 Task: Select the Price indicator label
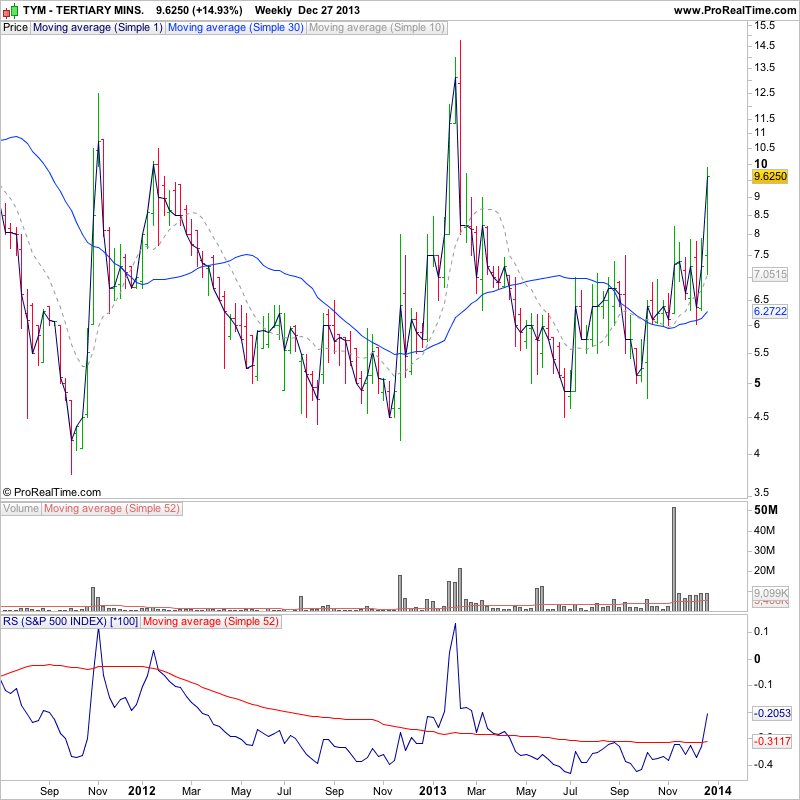click(15, 28)
